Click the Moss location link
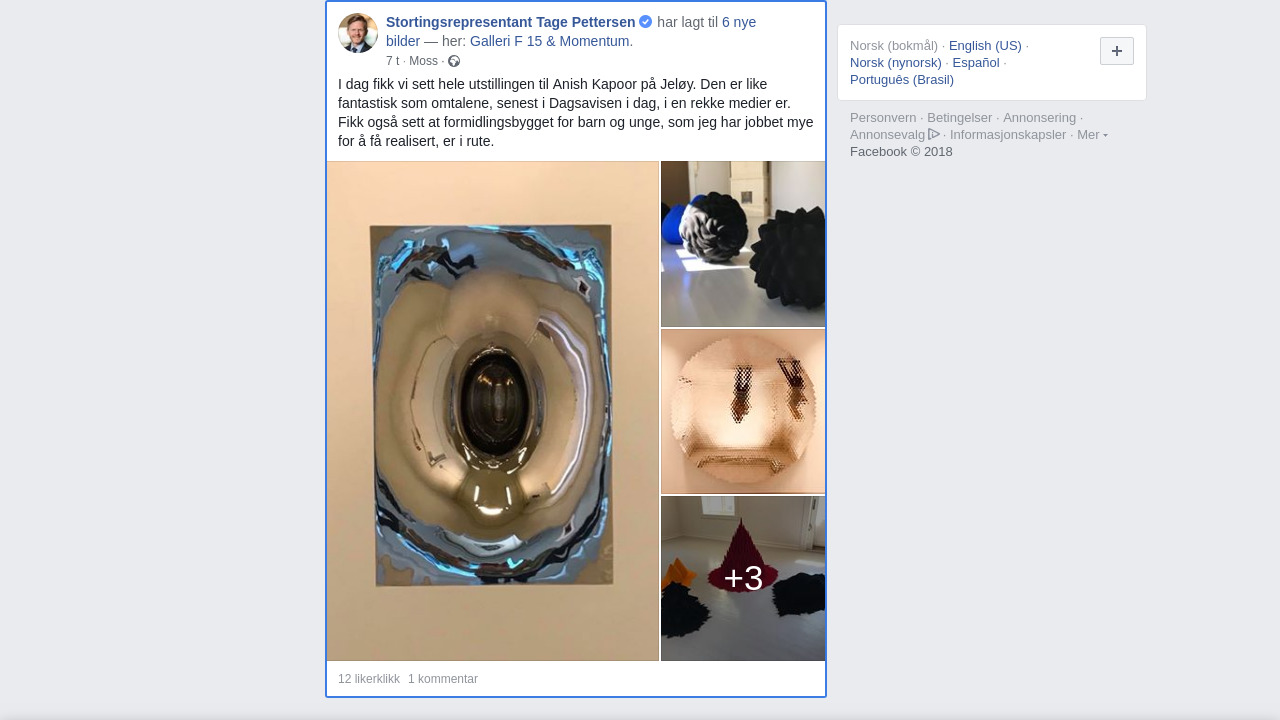Image resolution: width=1280 pixels, height=720 pixels. (x=423, y=61)
